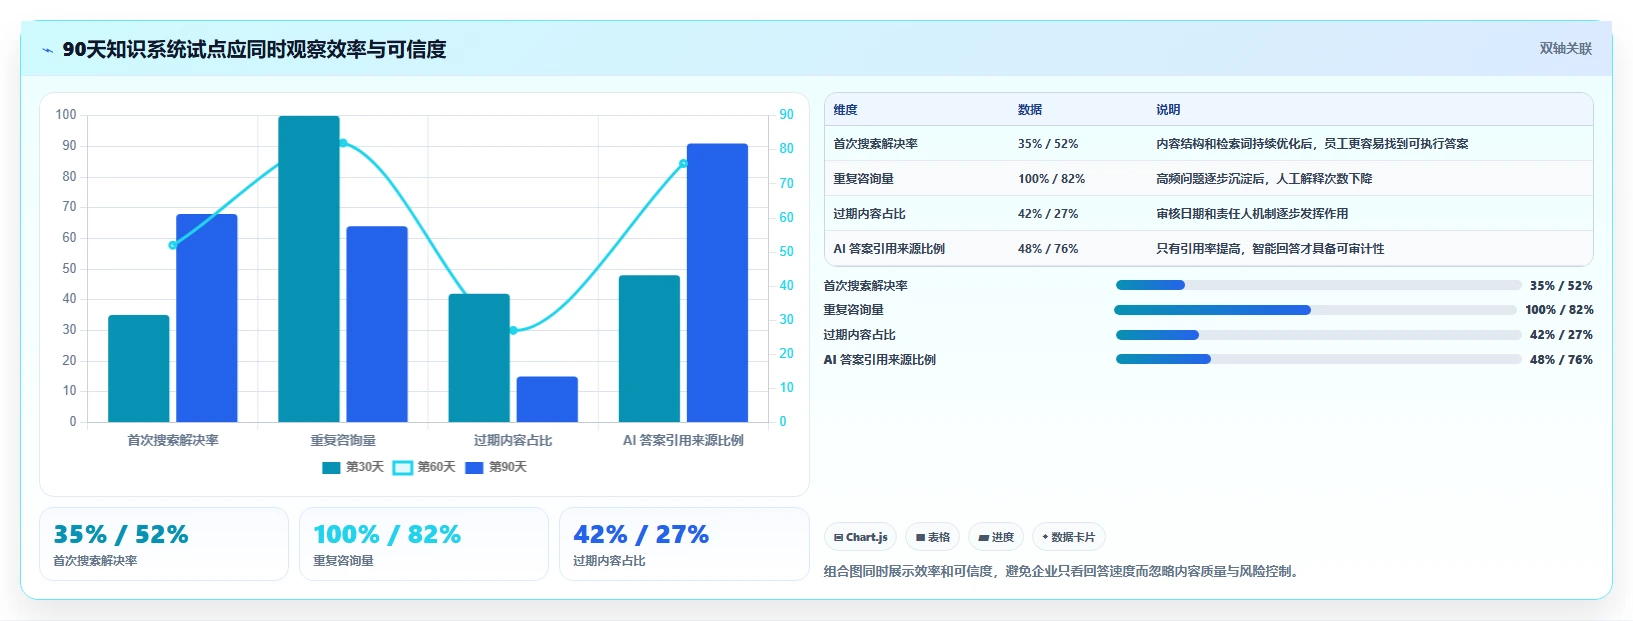Click the 第30天 bar for AI 答案引用来源比例

649,348
